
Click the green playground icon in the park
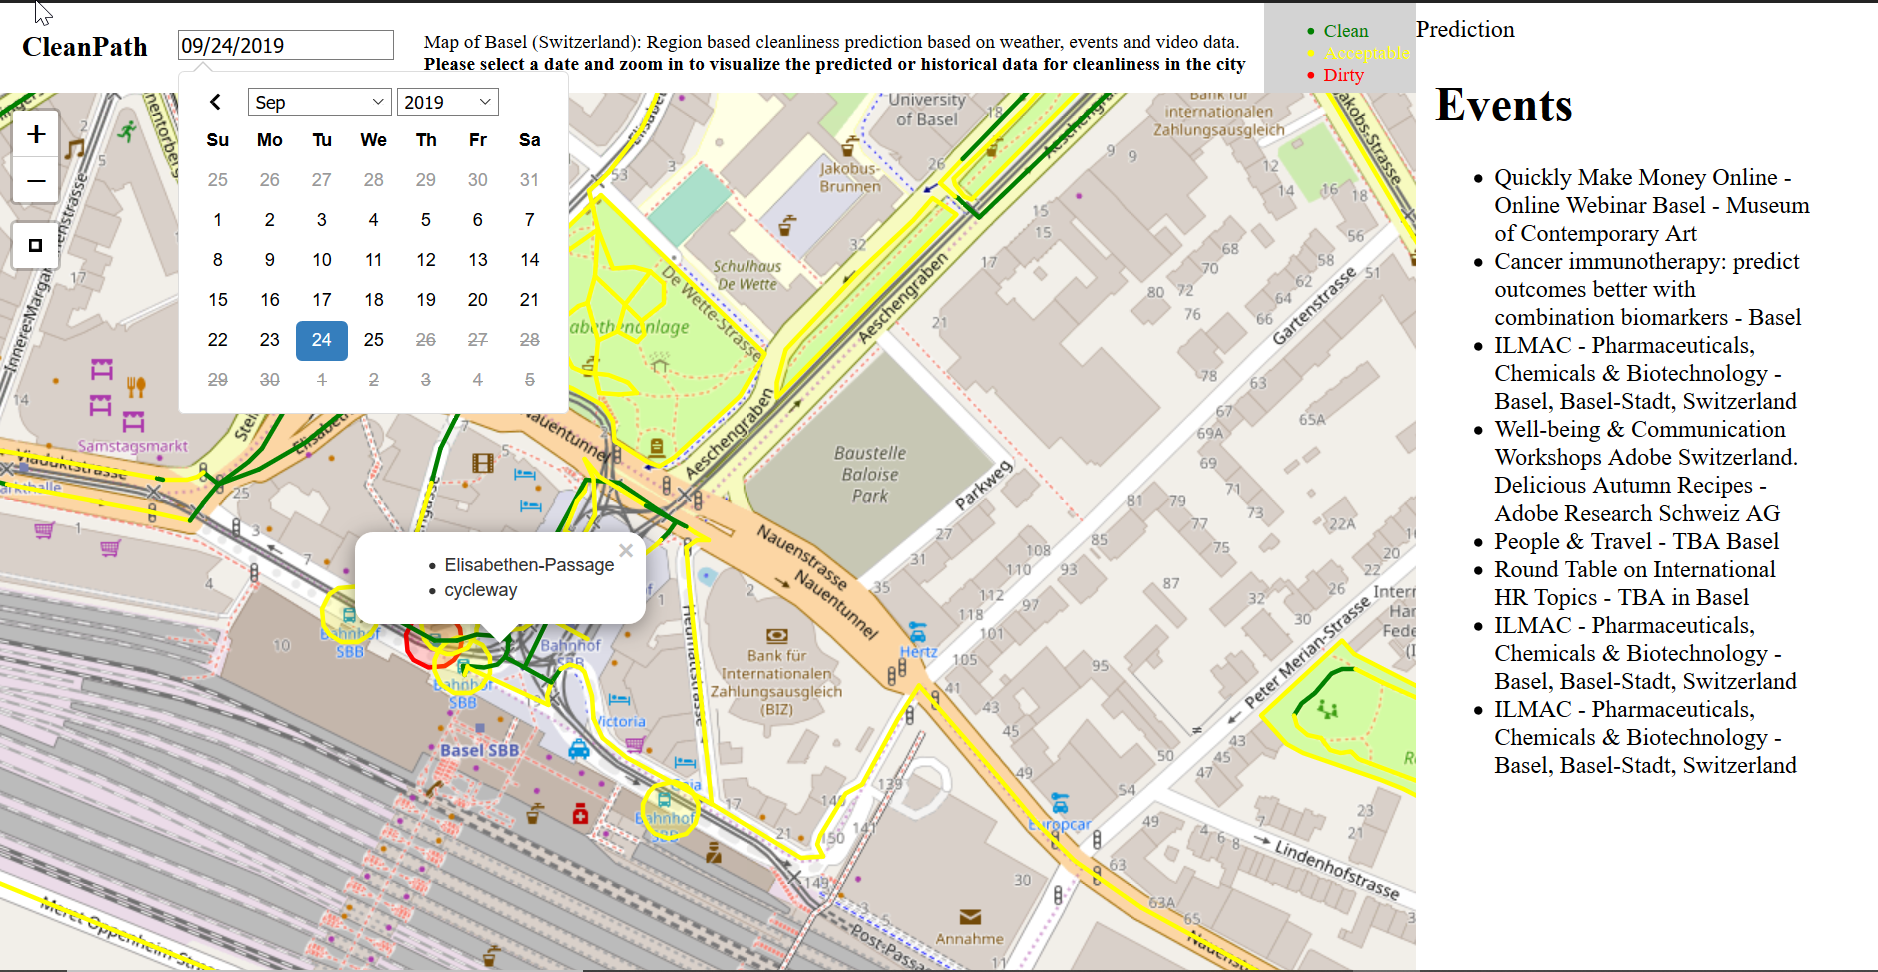point(1328,709)
